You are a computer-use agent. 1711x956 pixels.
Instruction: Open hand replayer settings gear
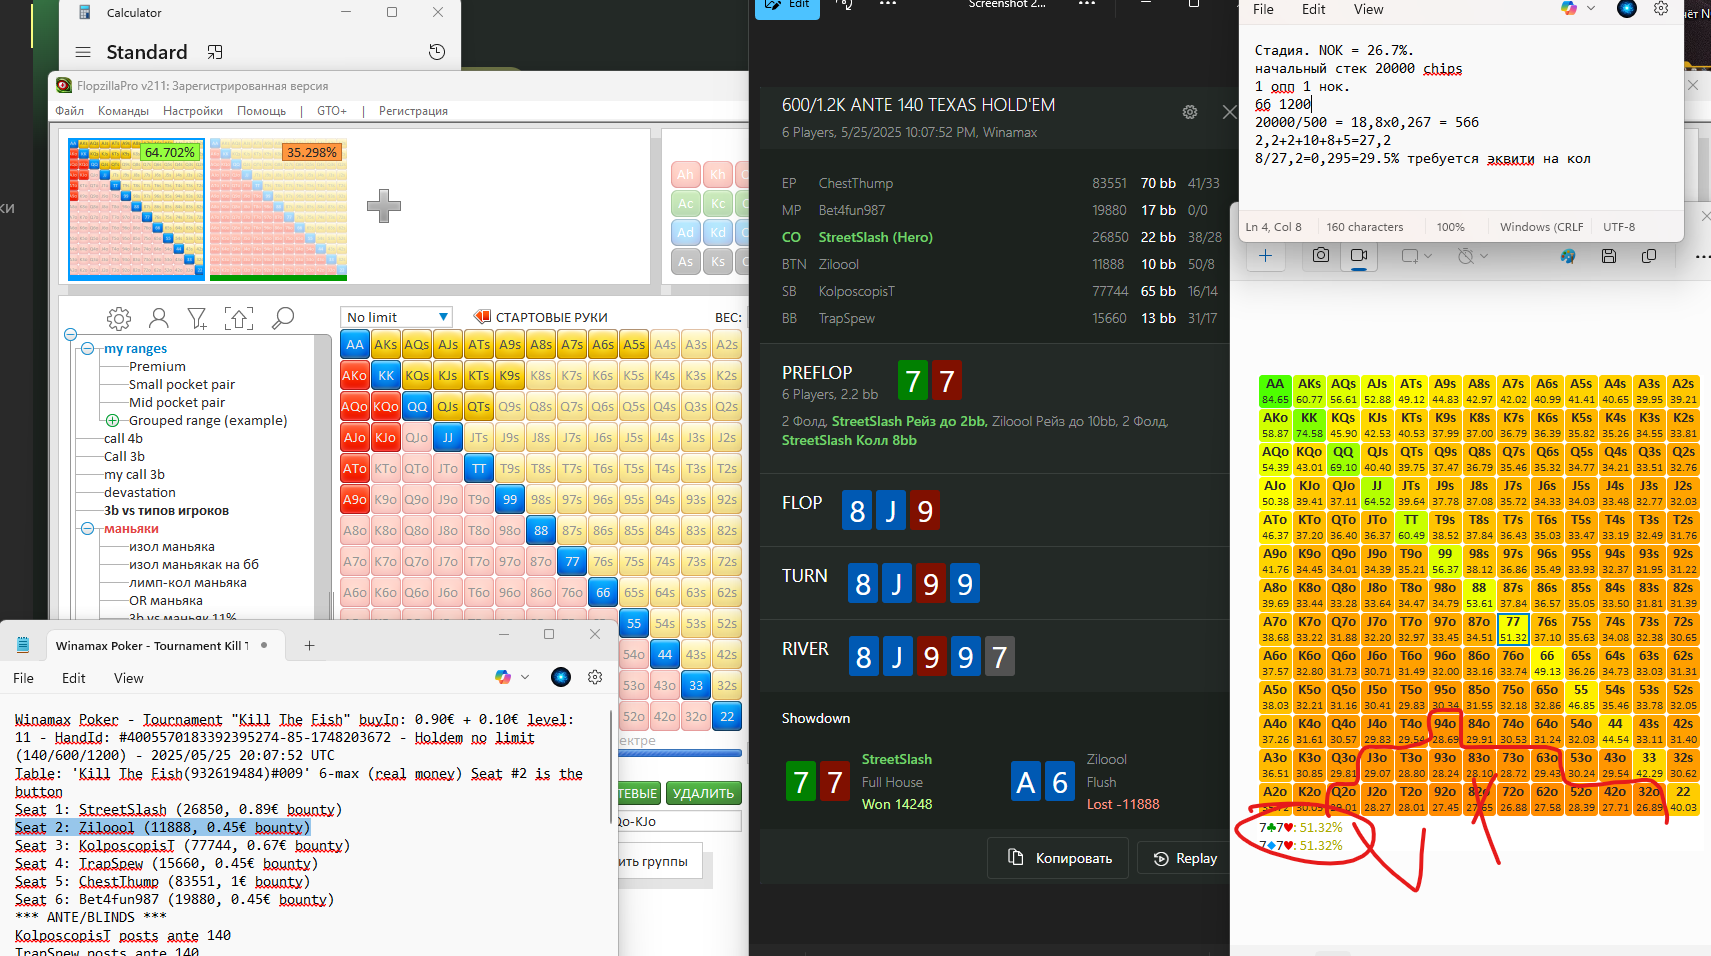click(1190, 112)
